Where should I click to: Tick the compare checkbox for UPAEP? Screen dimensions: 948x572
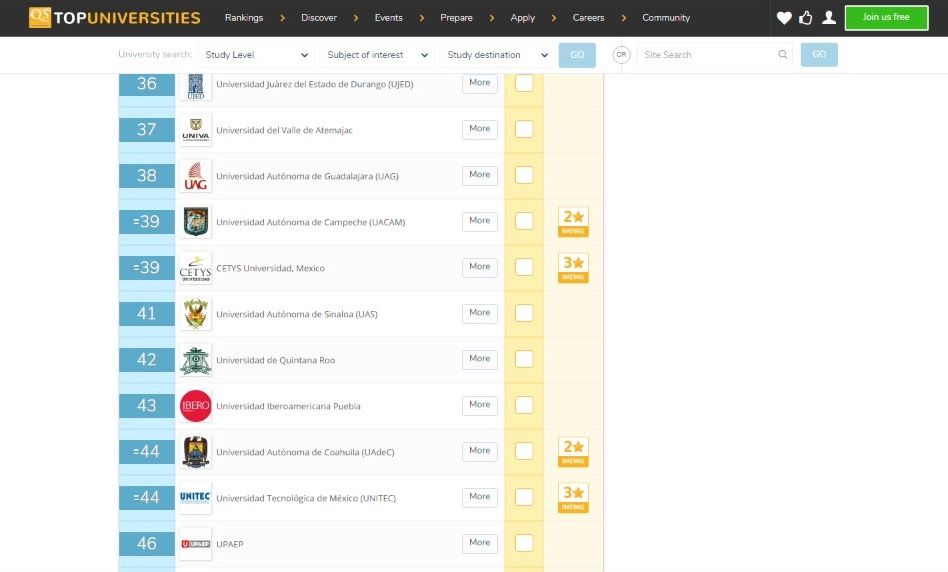click(524, 542)
